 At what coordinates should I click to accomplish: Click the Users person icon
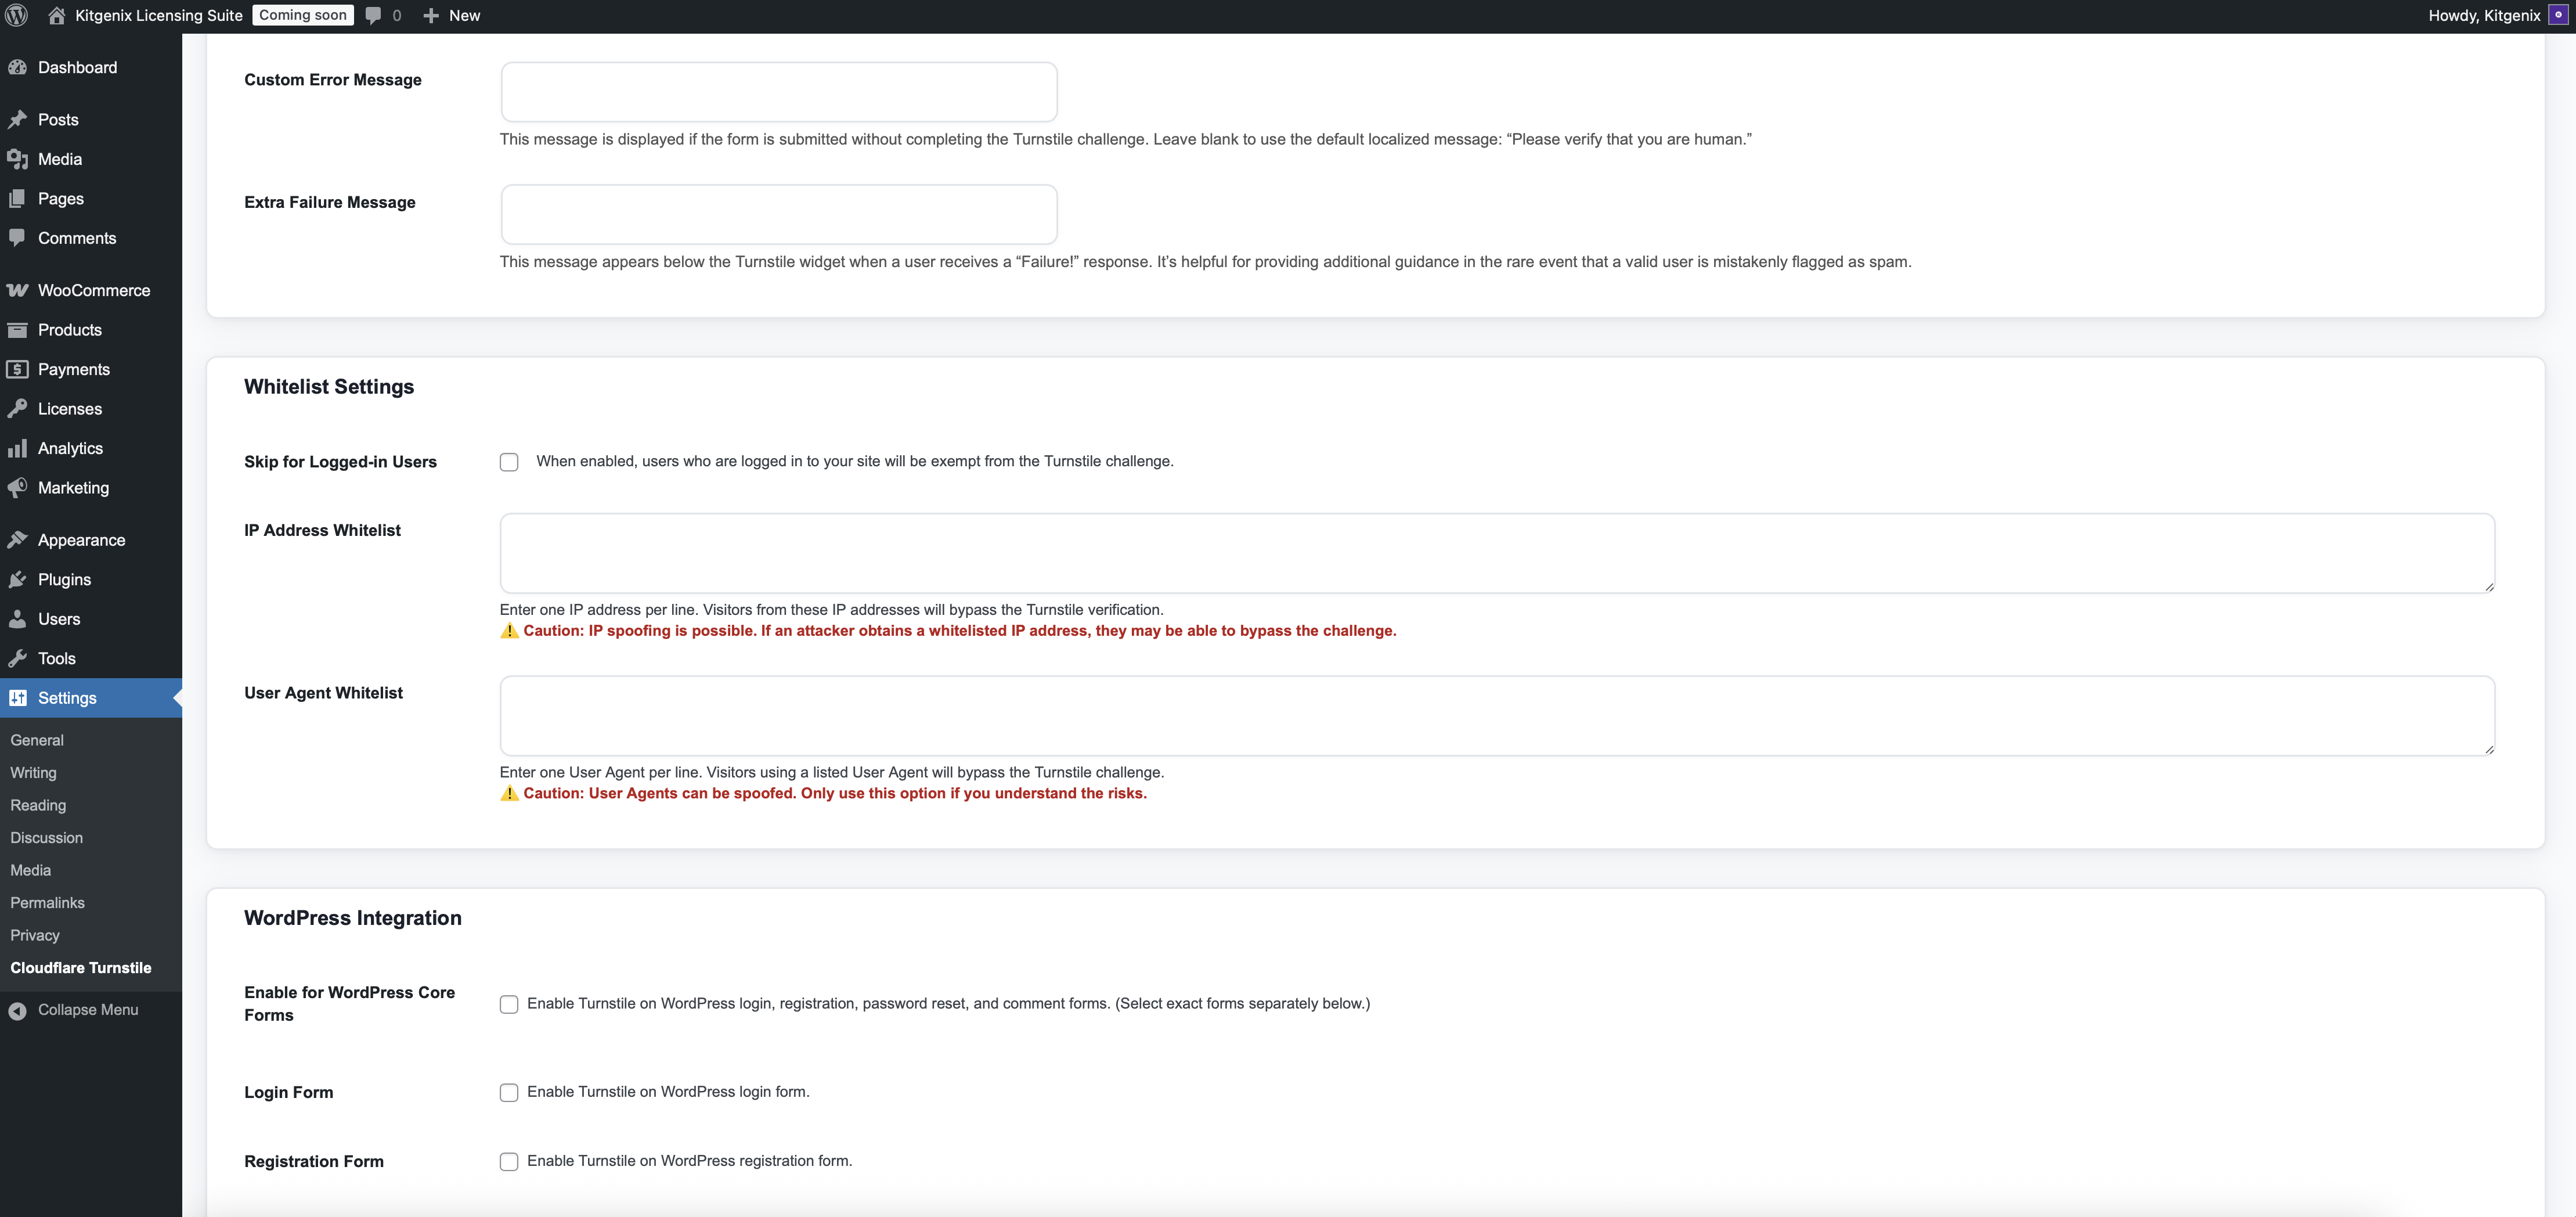17,619
